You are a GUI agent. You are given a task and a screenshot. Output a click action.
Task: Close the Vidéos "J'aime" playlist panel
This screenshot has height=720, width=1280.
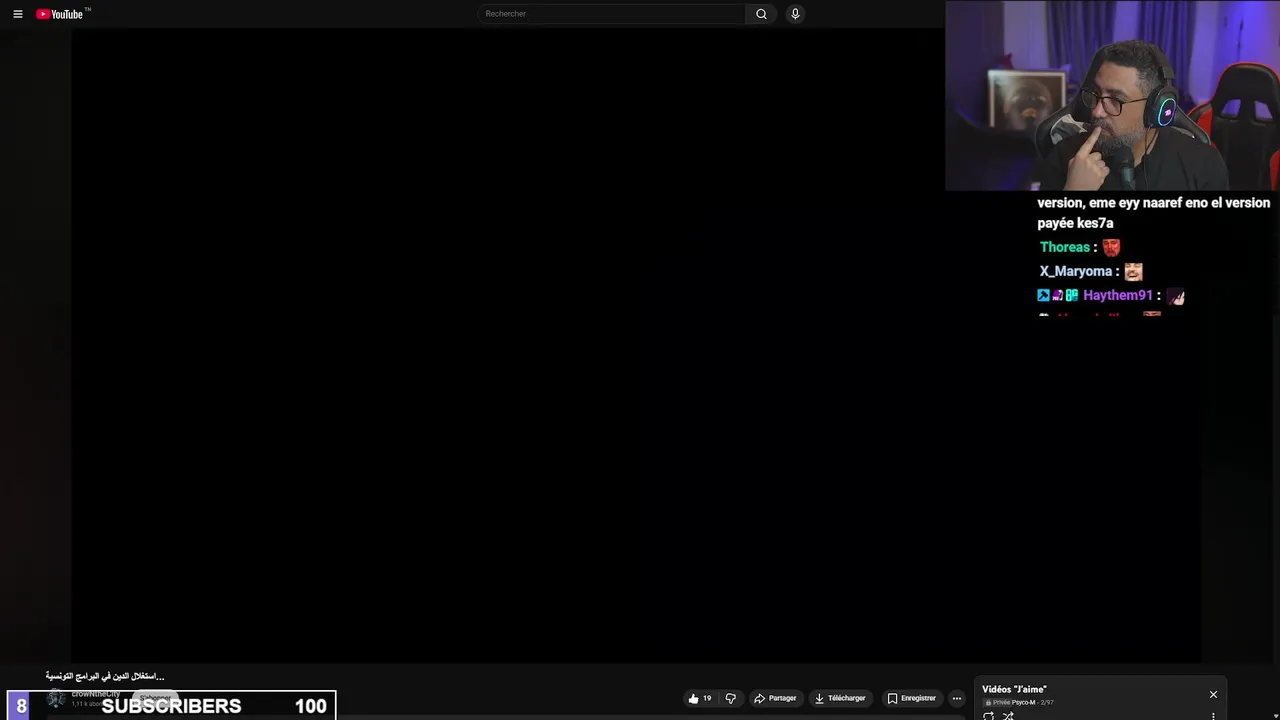[1213, 694]
